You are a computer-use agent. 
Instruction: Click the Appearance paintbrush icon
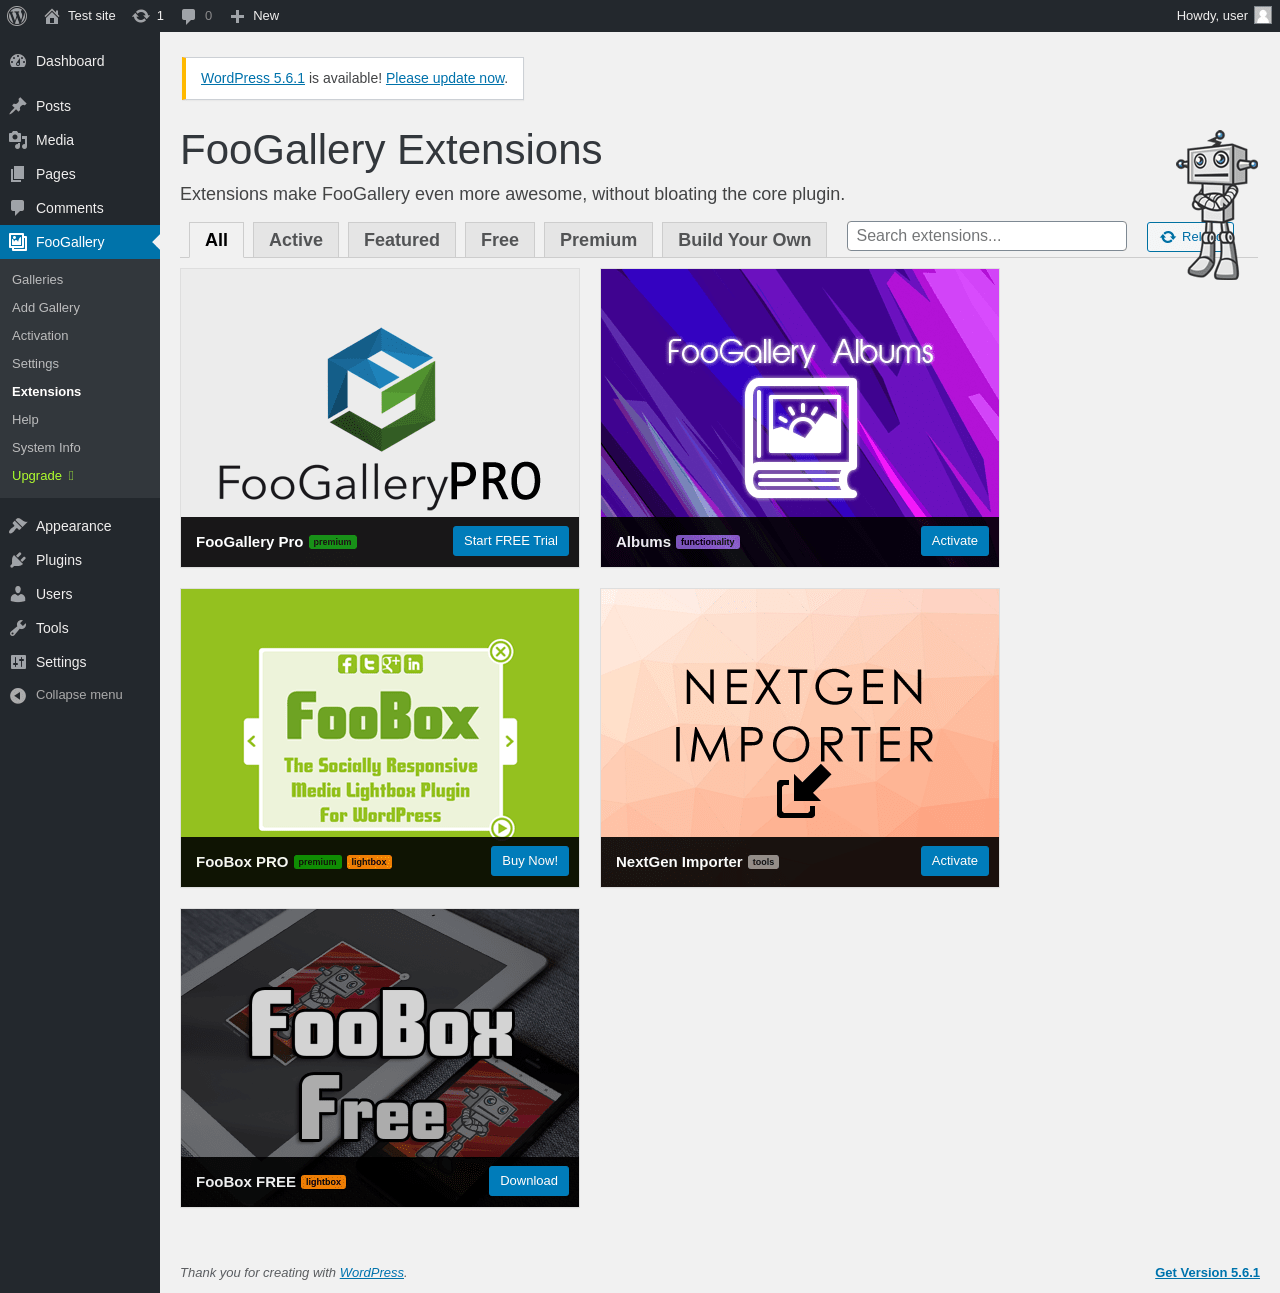pyautogui.click(x=18, y=526)
